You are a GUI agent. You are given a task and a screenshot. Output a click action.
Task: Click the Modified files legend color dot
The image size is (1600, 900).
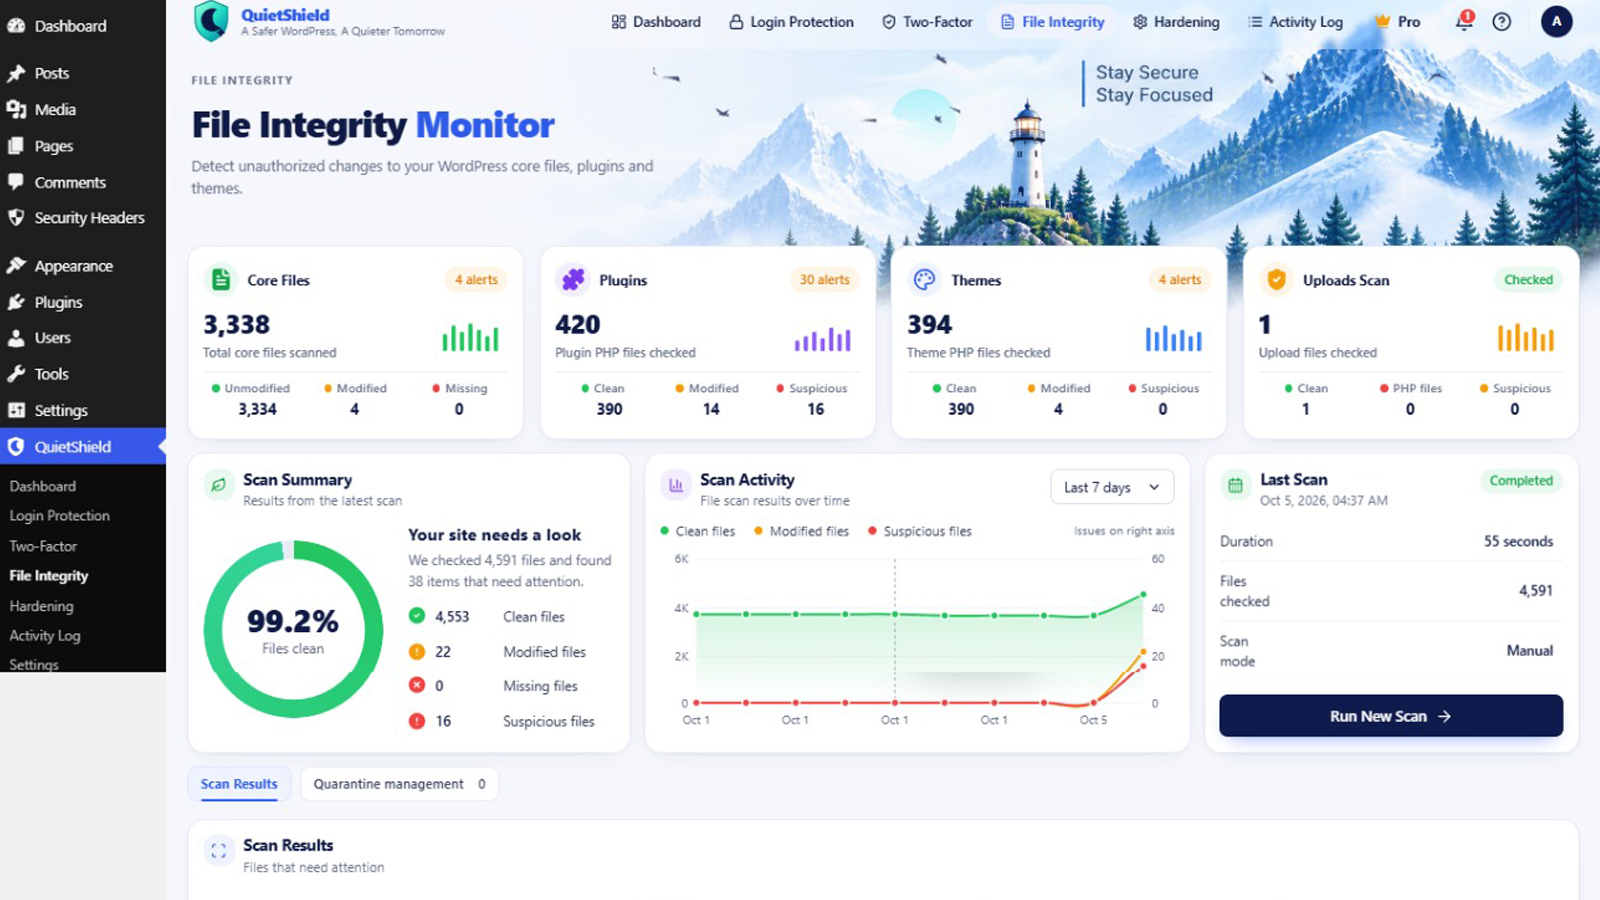759,531
